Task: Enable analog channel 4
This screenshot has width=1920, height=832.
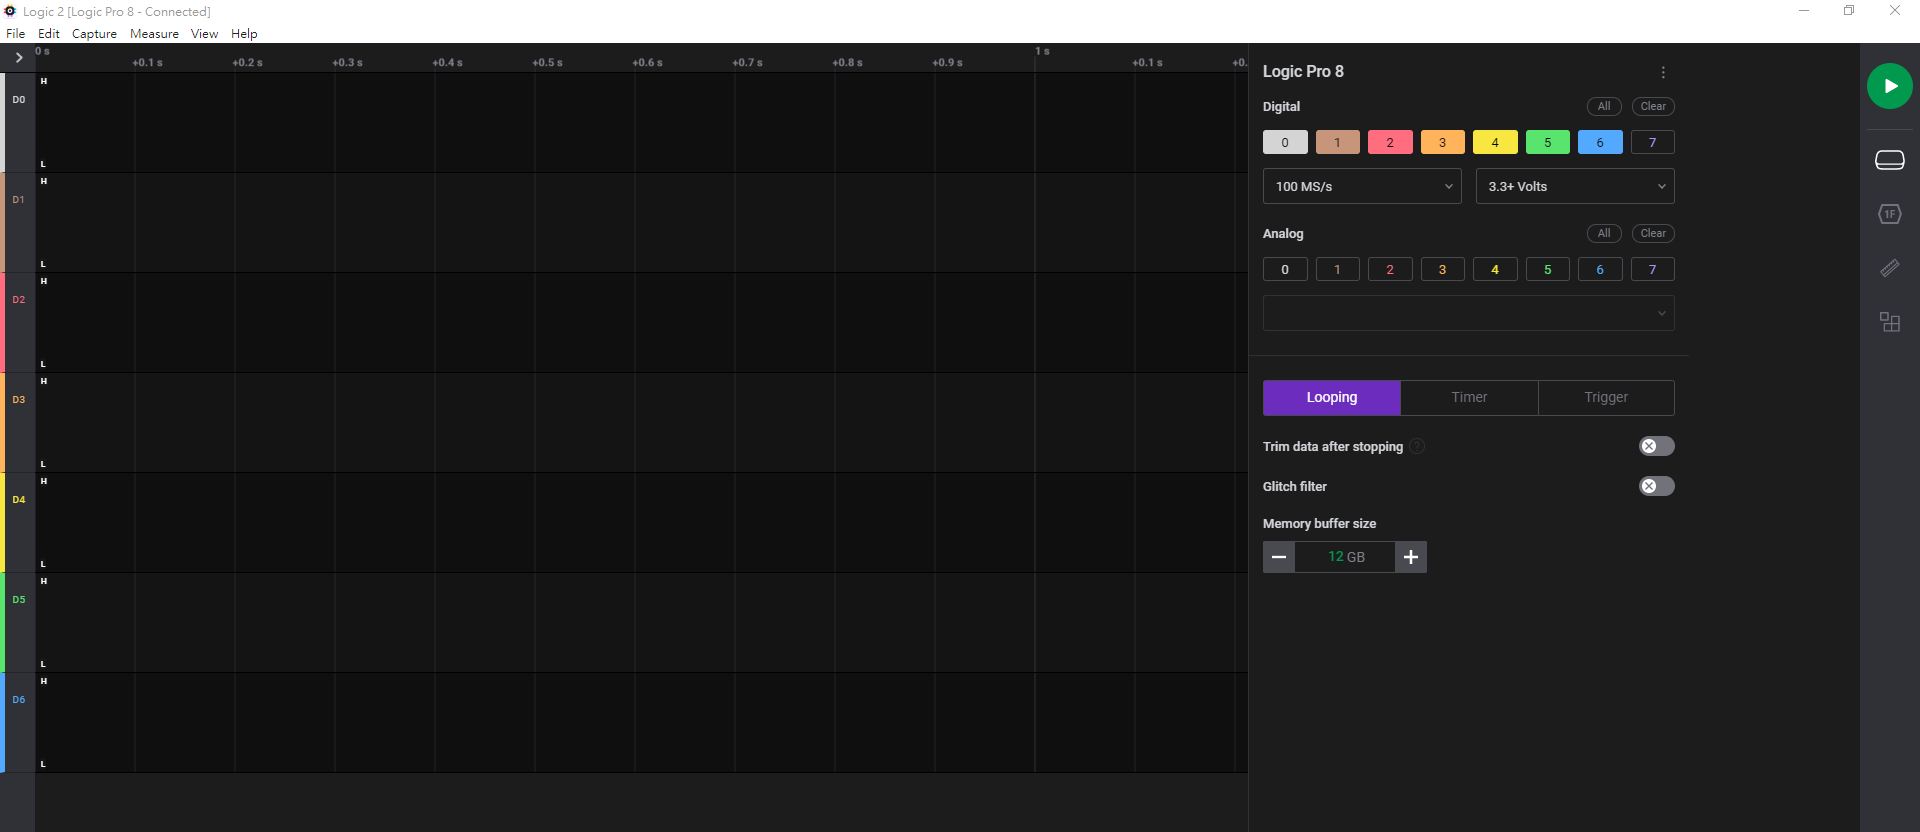Action: [x=1495, y=269]
